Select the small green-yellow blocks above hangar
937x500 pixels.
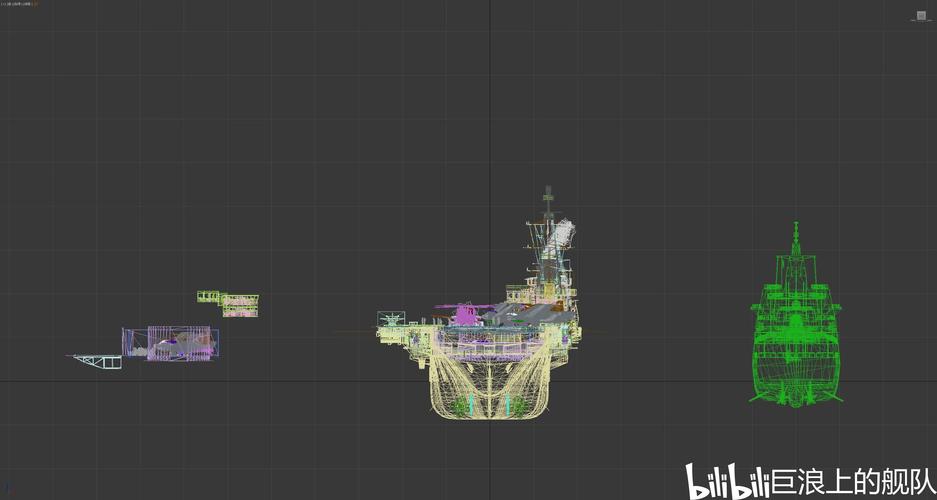pyautogui.click(x=228, y=303)
